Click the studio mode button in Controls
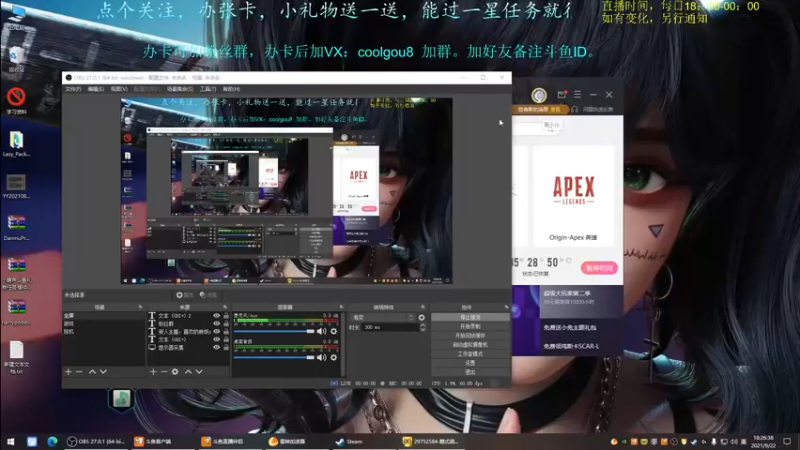This screenshot has height=450, width=800. (470, 354)
